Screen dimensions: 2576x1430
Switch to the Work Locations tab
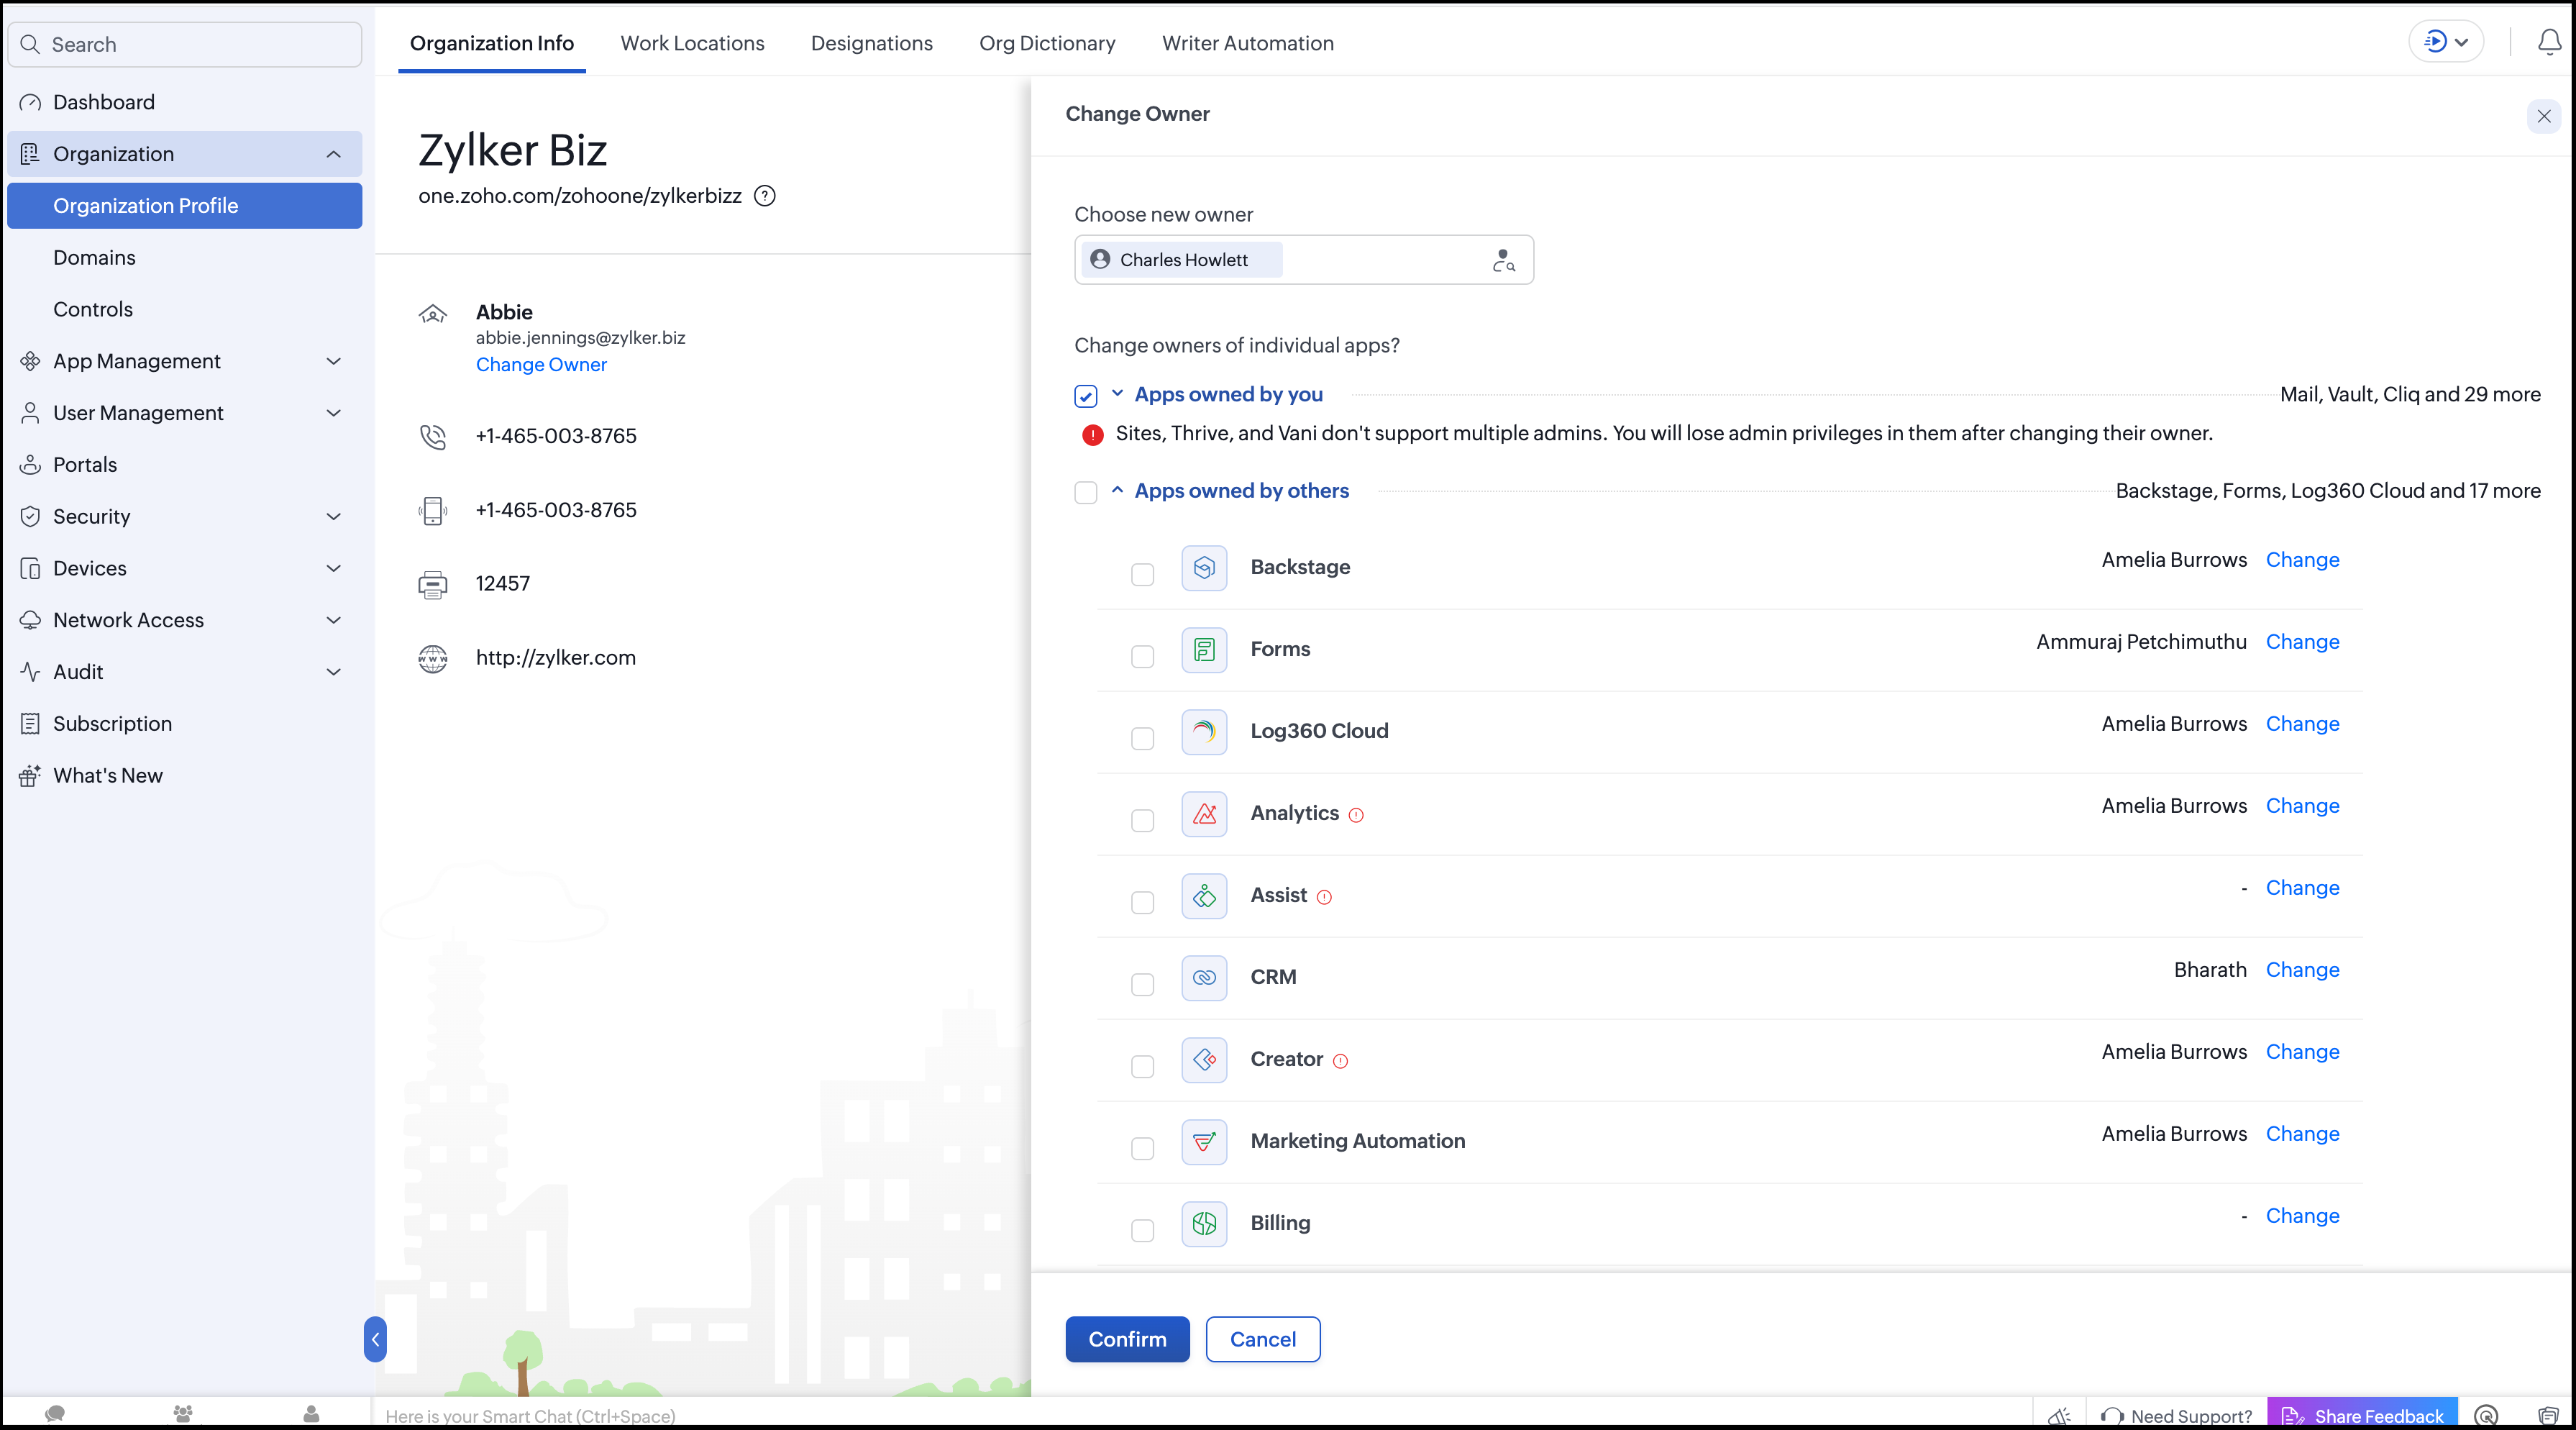692,43
